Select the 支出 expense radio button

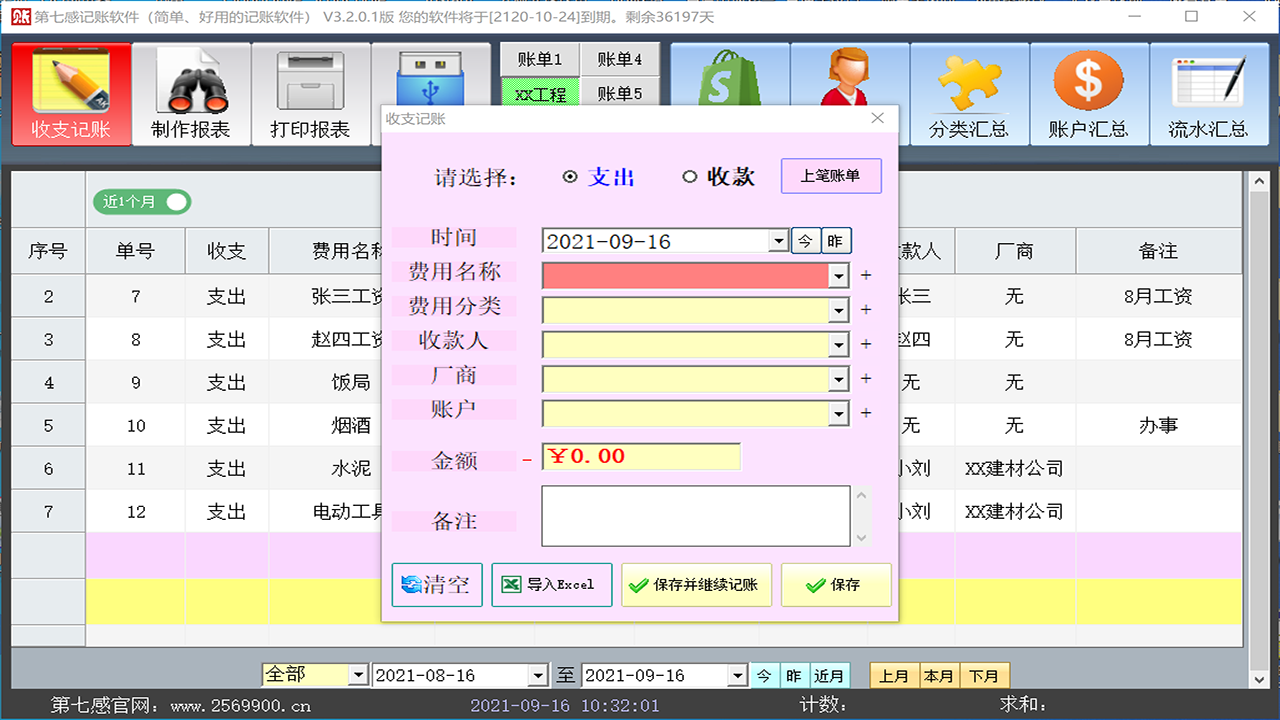[570, 176]
